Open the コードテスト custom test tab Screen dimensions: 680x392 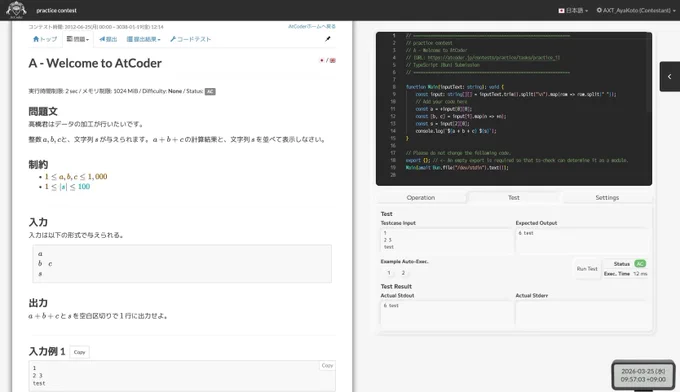[x=190, y=39]
